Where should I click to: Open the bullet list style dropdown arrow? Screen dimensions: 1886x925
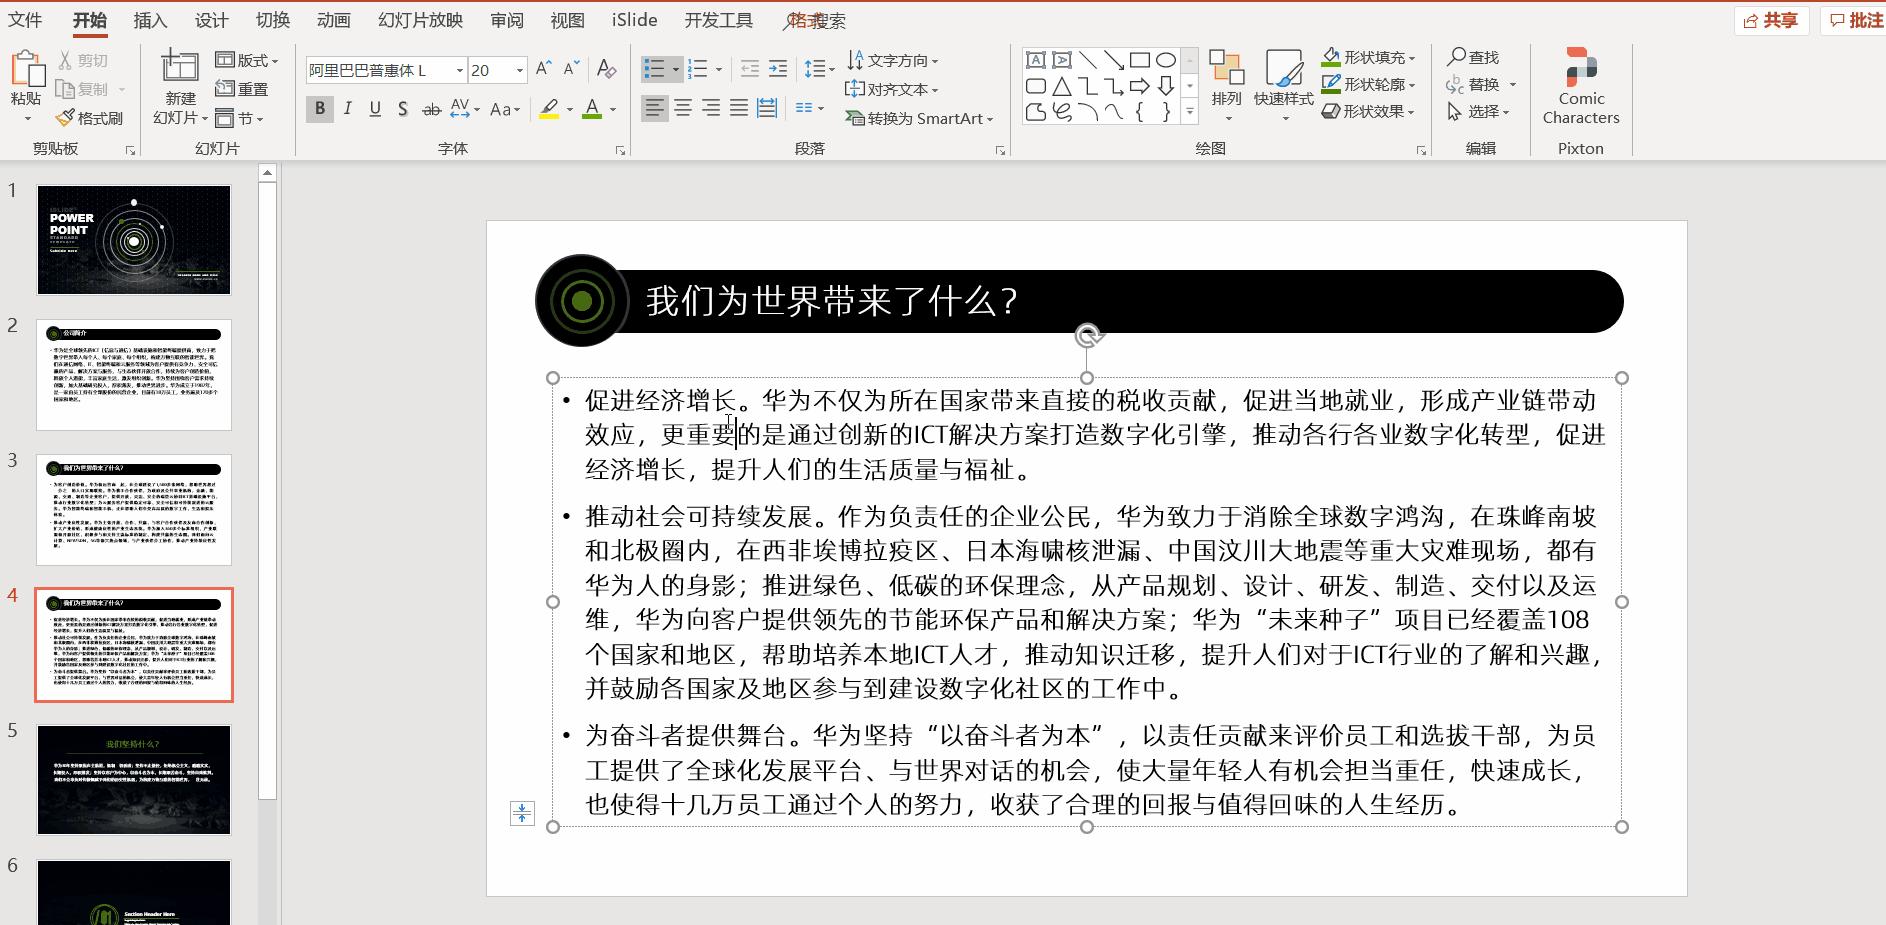pos(677,69)
